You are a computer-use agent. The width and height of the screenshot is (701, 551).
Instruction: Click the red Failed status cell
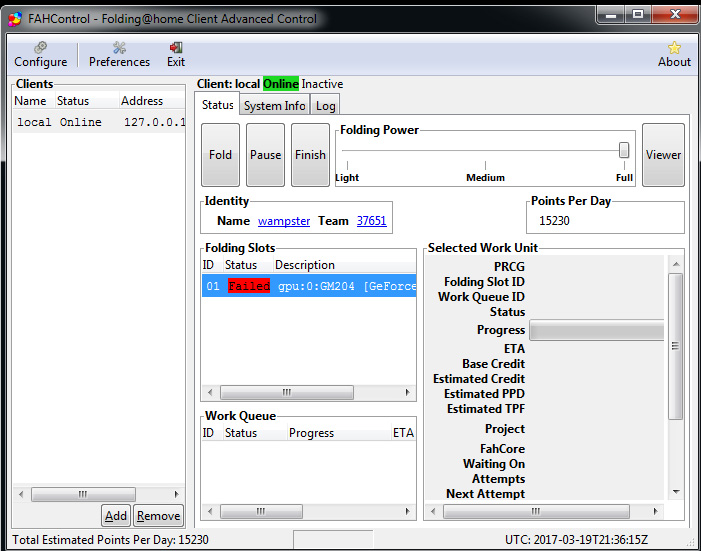249,286
